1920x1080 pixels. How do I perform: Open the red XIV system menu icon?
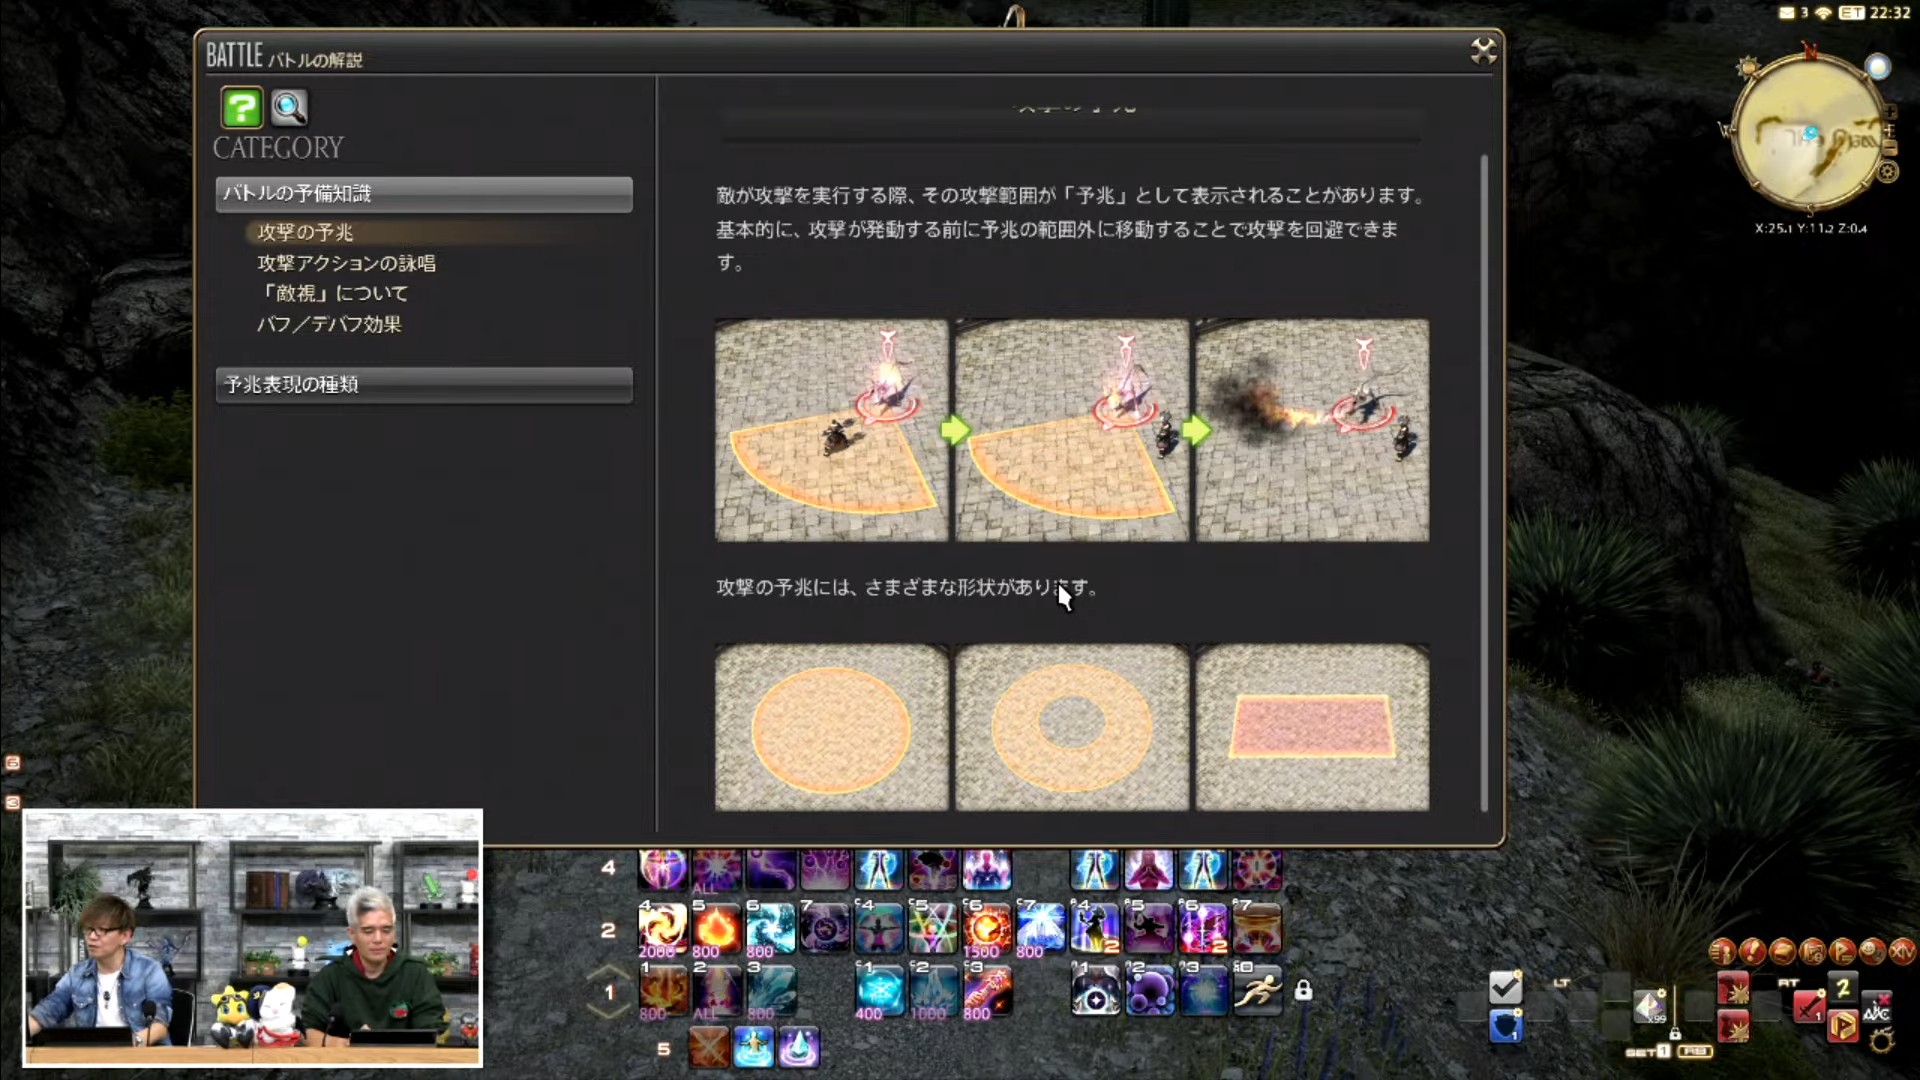pyautogui.click(x=1902, y=952)
